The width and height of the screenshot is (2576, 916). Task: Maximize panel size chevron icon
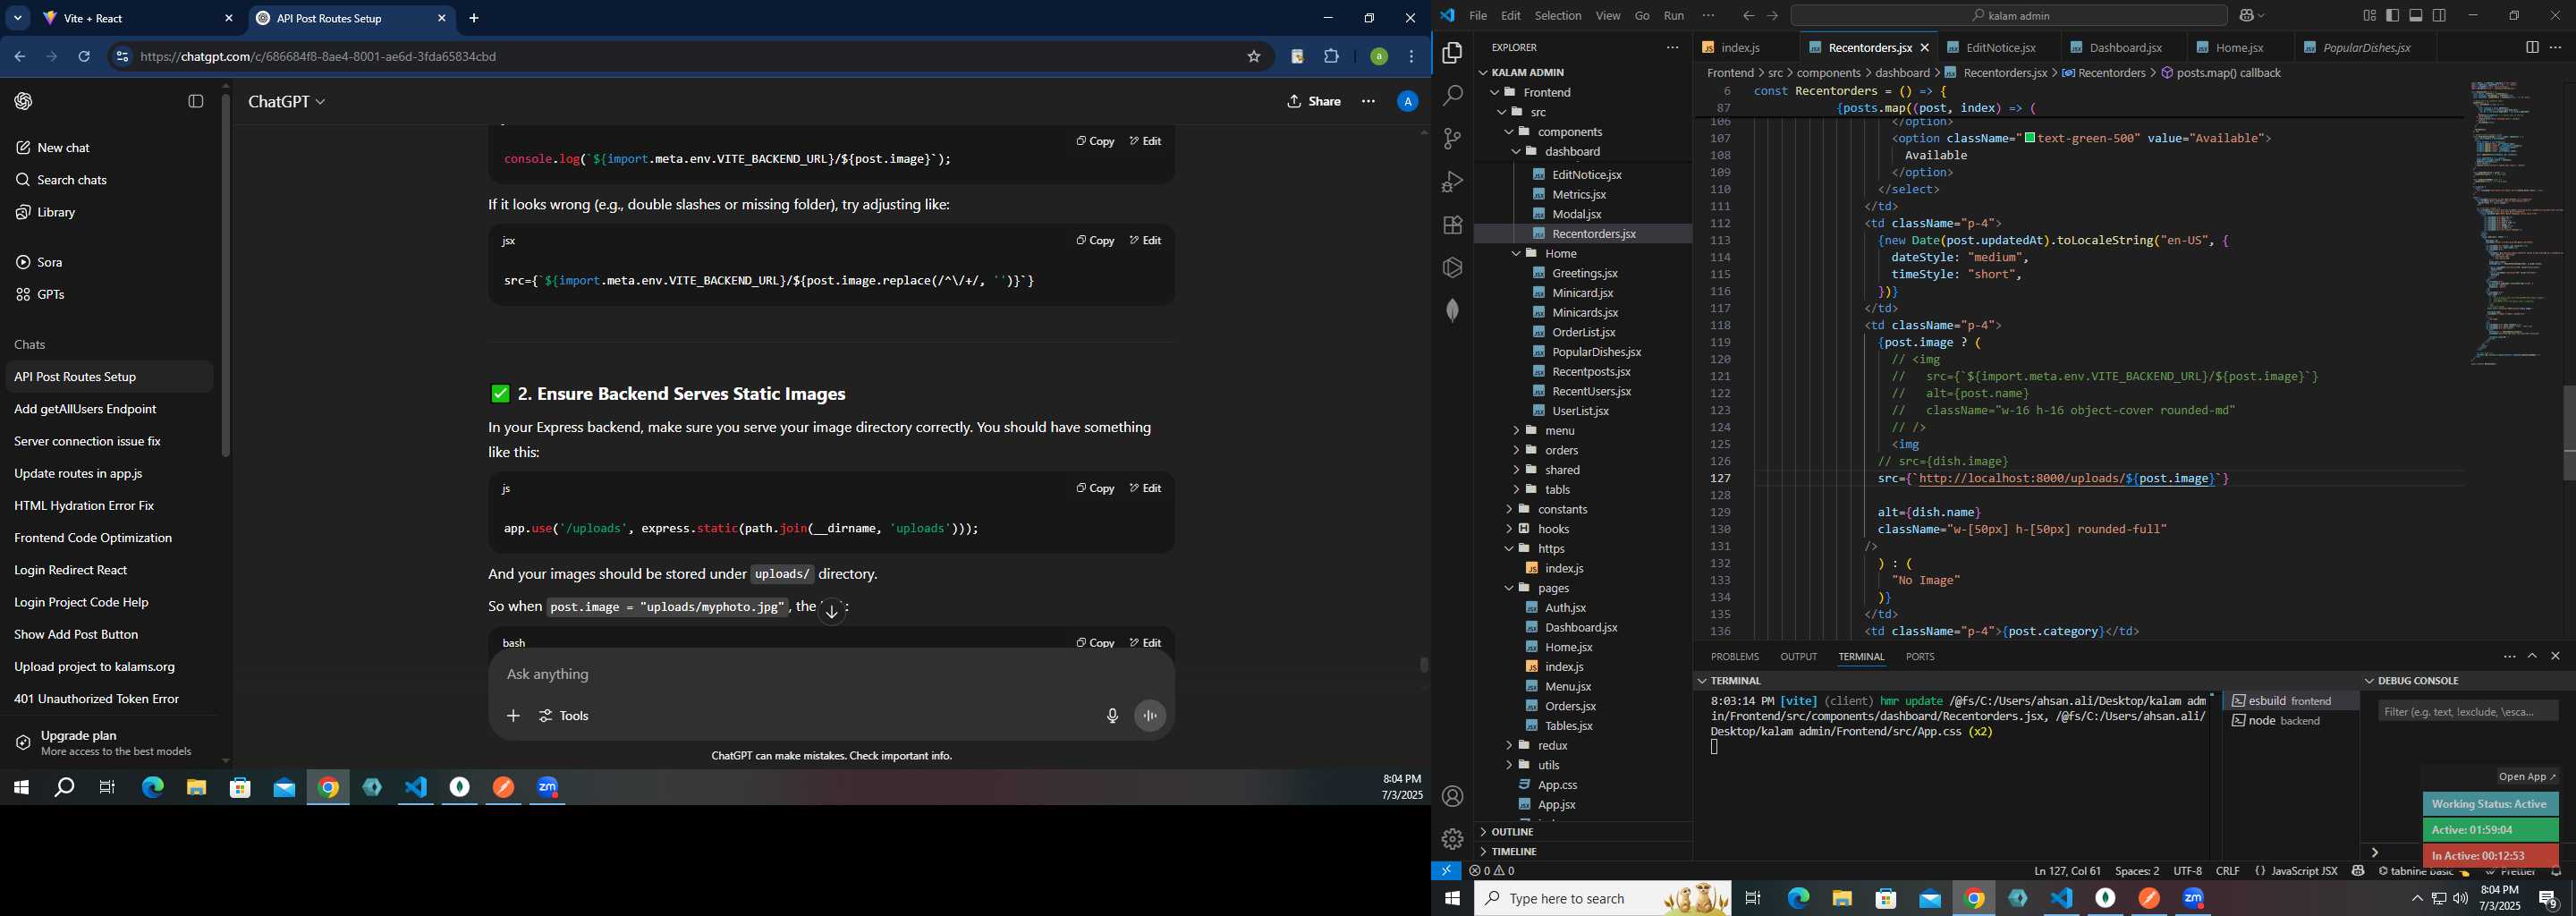point(2531,656)
